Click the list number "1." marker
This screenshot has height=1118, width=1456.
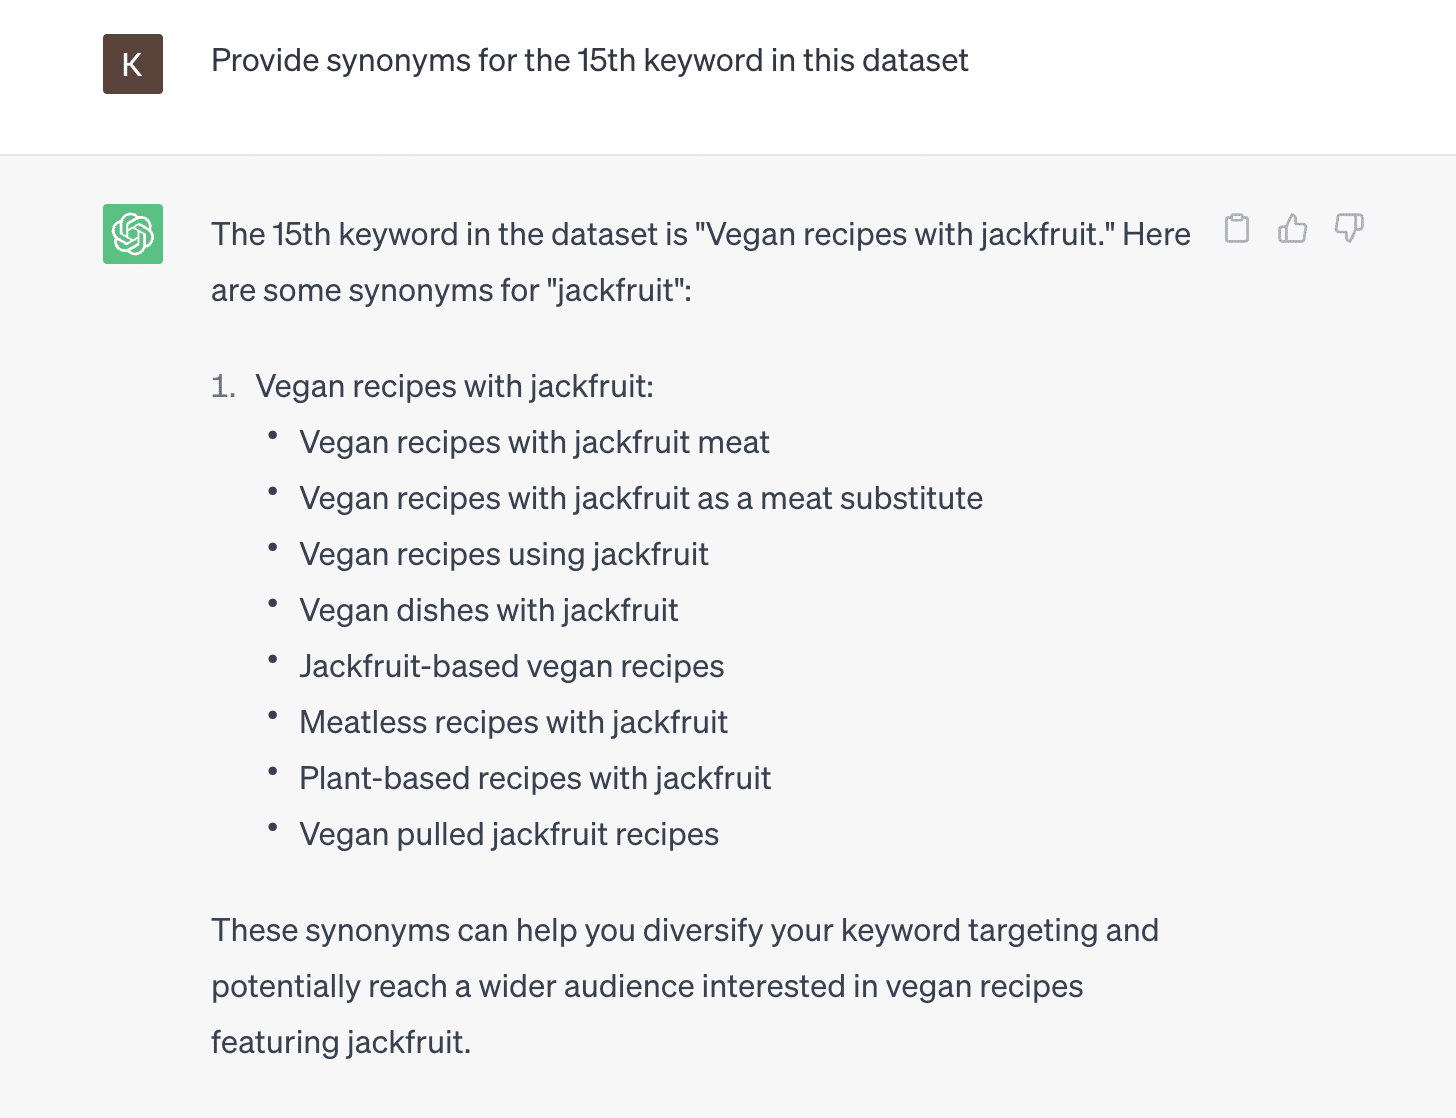pyautogui.click(x=223, y=386)
